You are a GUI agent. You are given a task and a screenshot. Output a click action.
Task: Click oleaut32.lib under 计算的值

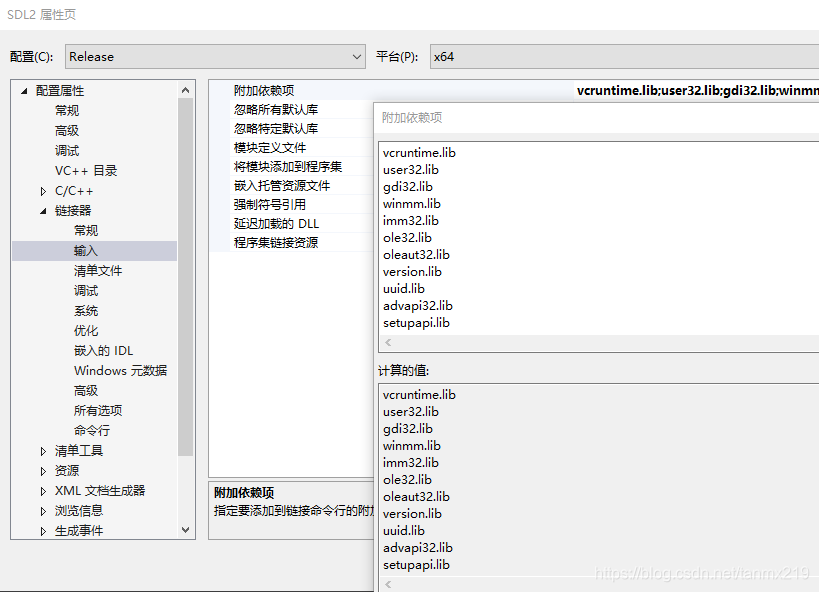(416, 497)
